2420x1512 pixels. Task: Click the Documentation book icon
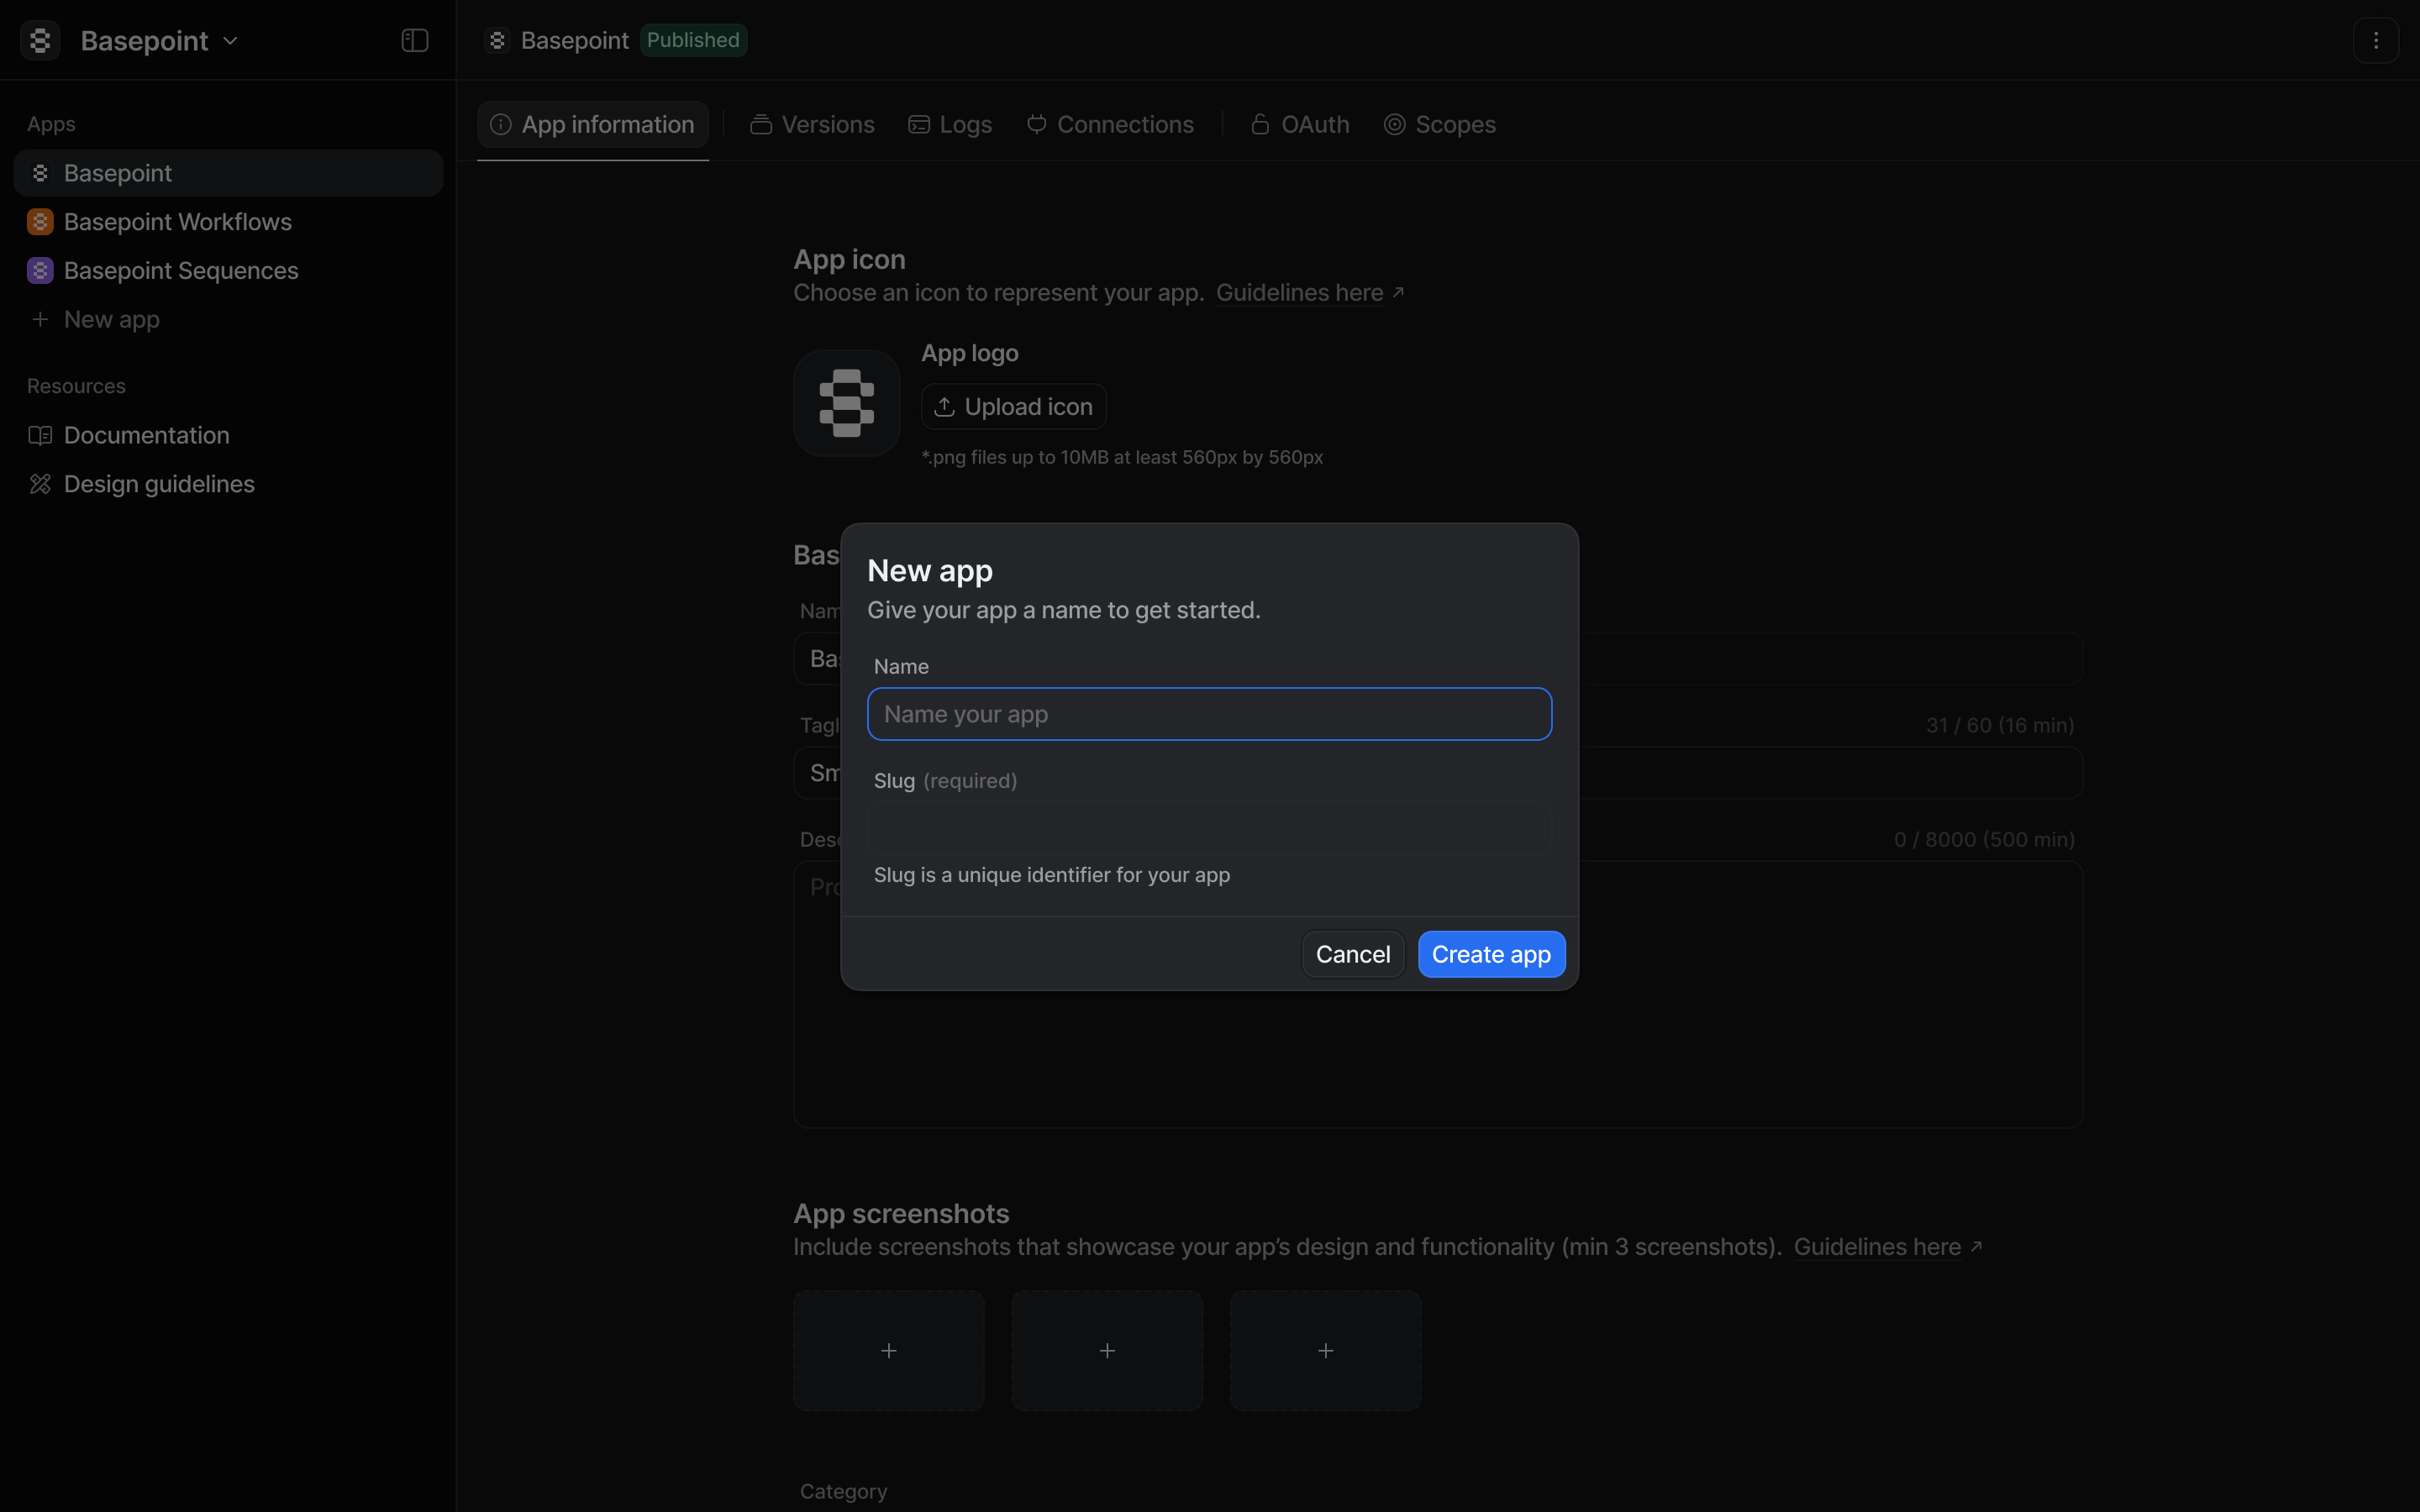click(40, 435)
